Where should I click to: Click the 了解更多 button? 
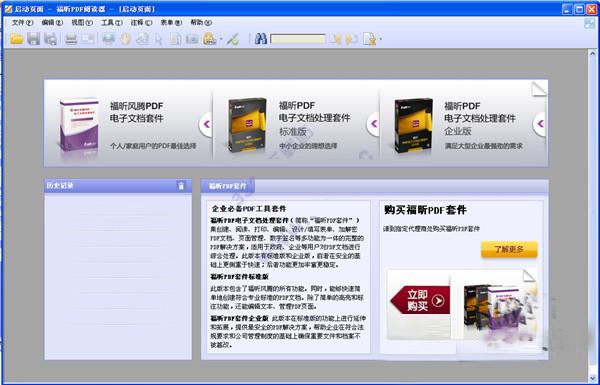(x=509, y=249)
